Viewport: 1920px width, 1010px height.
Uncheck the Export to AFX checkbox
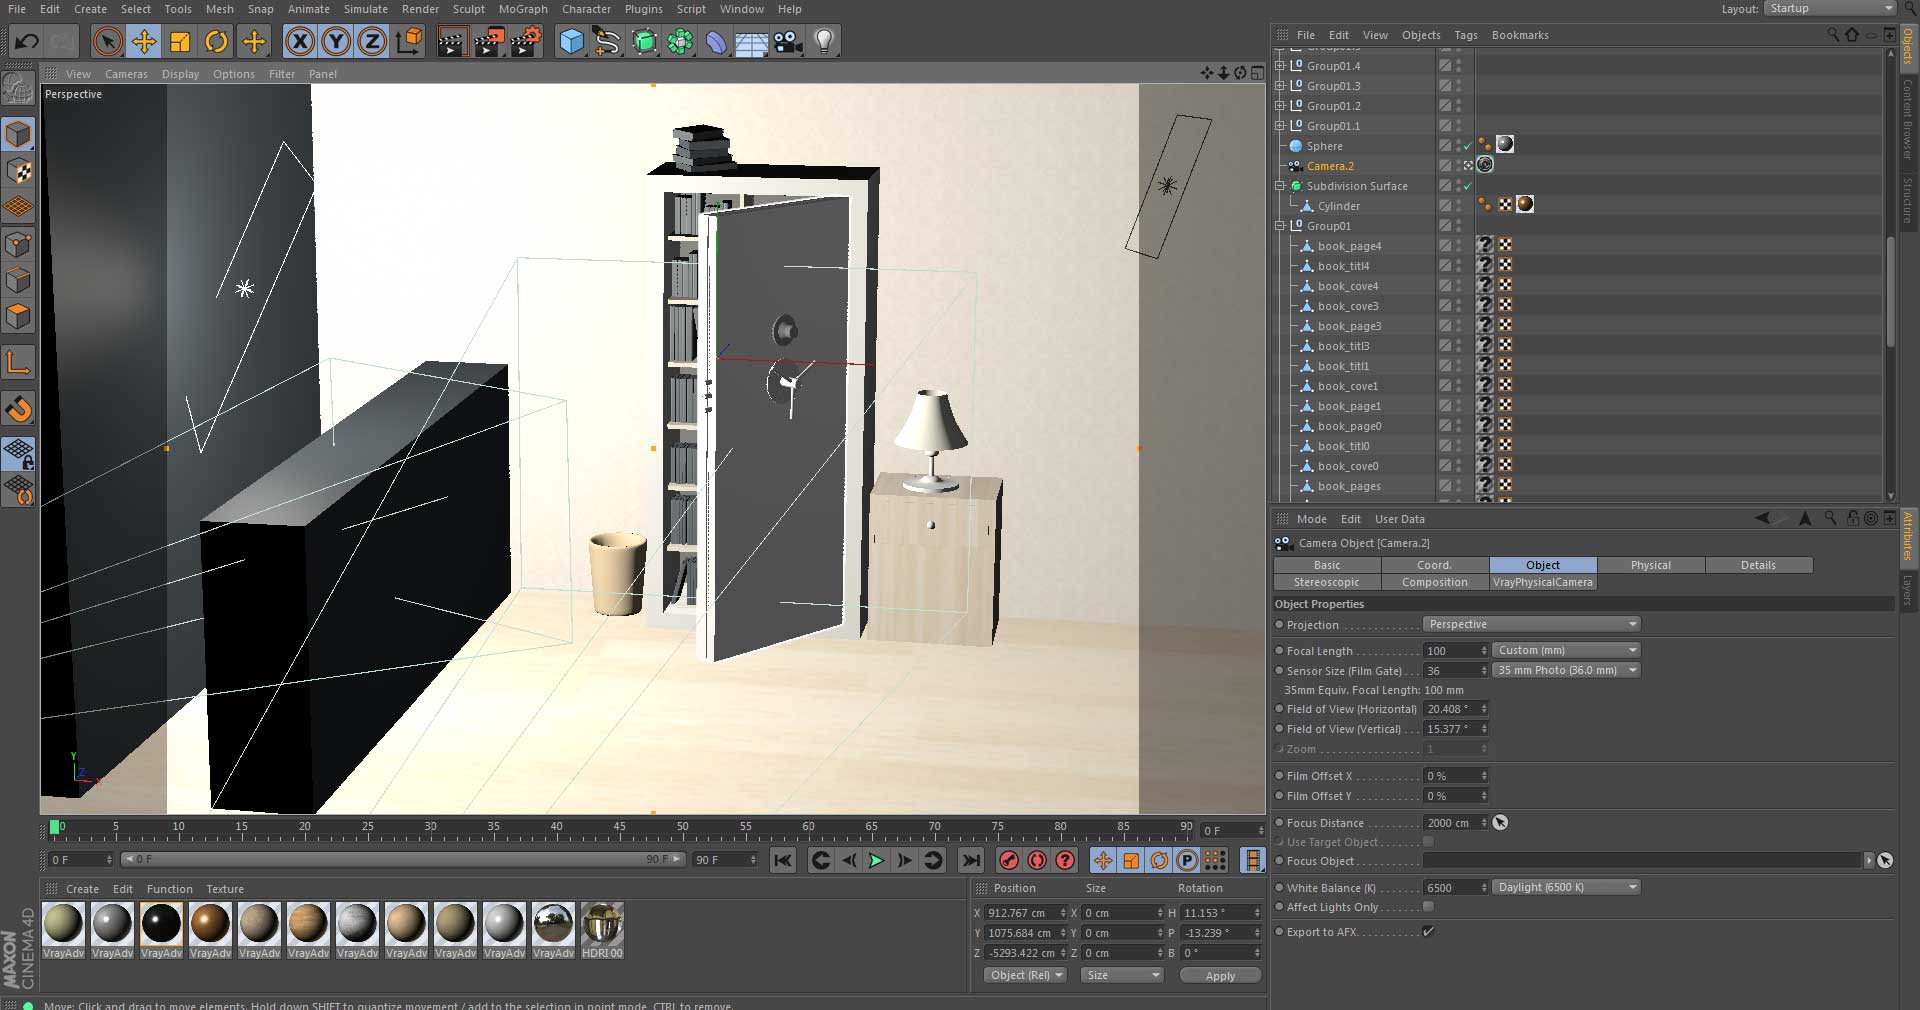(x=1428, y=932)
